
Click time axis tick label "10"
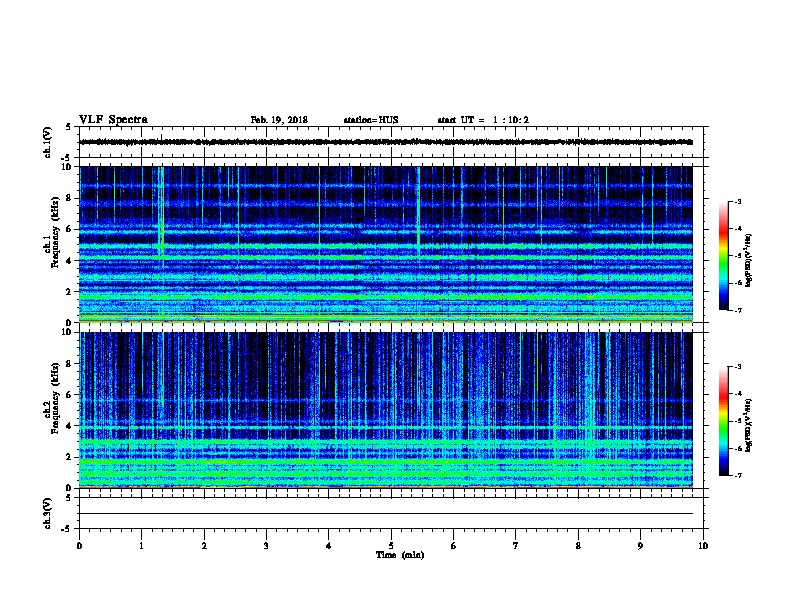pos(703,545)
